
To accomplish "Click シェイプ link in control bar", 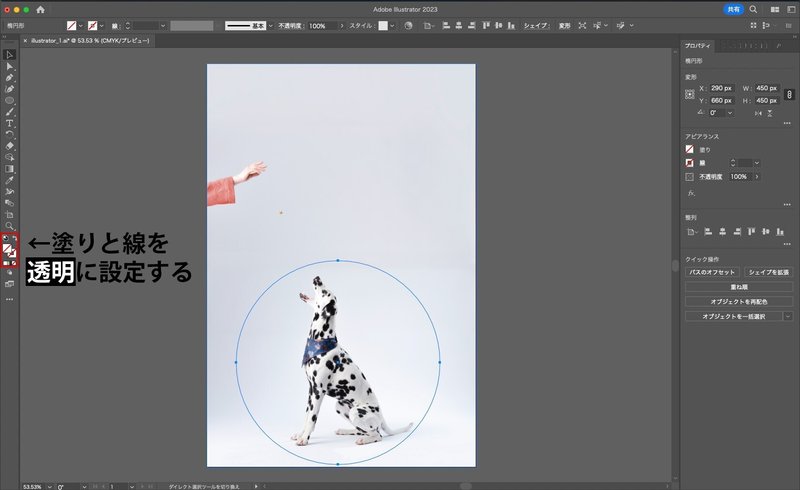I will (536, 26).
